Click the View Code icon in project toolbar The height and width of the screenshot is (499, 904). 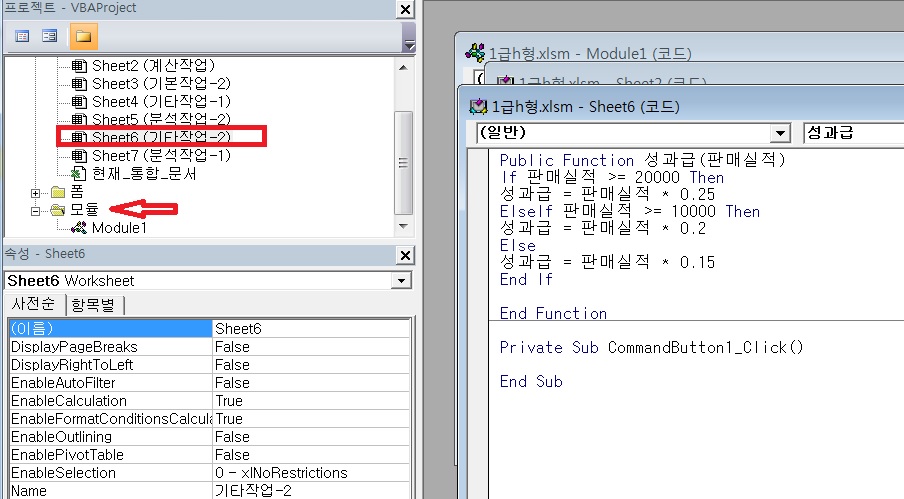pyautogui.click(x=22, y=36)
